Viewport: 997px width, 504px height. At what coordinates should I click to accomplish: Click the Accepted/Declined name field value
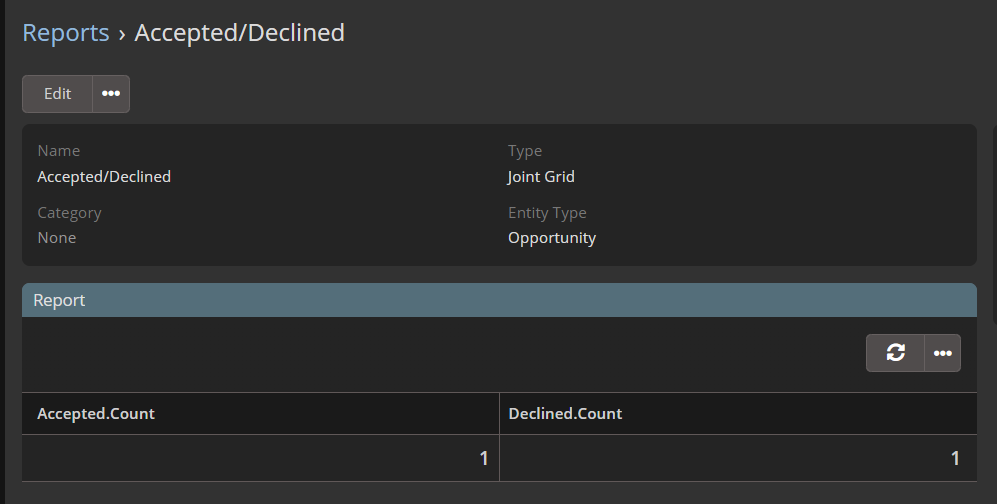pyautogui.click(x=104, y=177)
